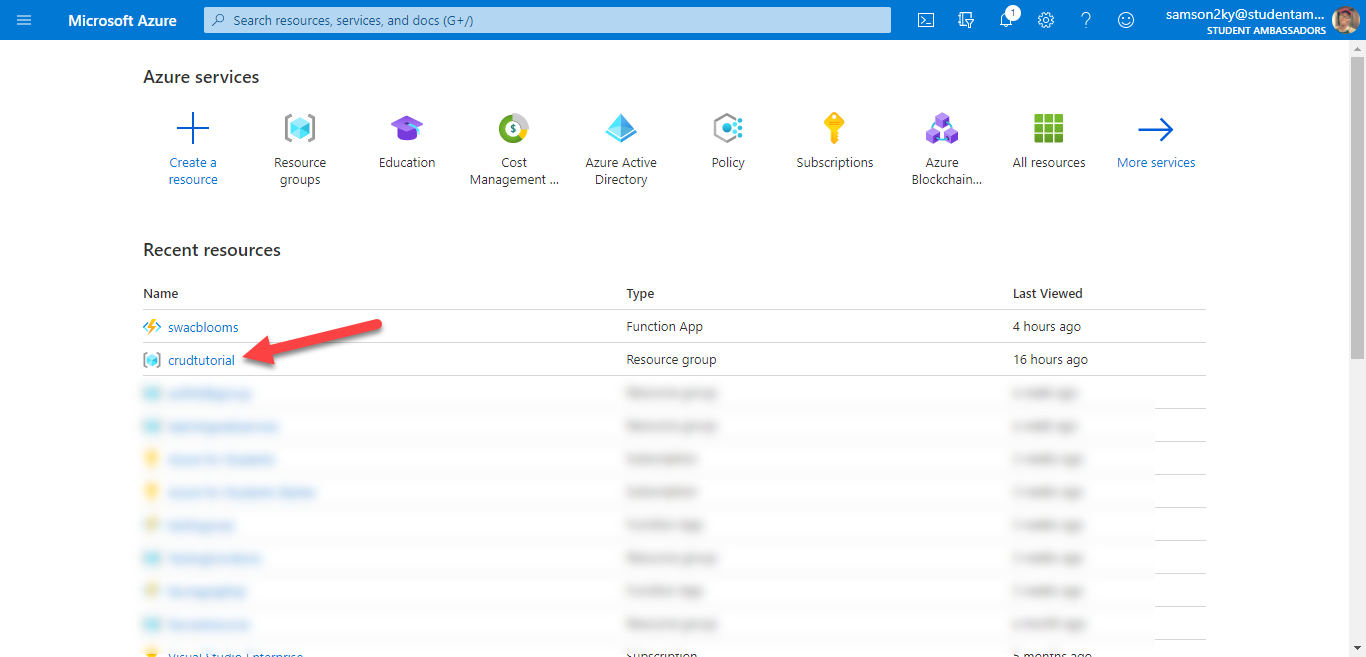This screenshot has height=657, width=1366.
Task: Click the More services label
Action: 1156,163
